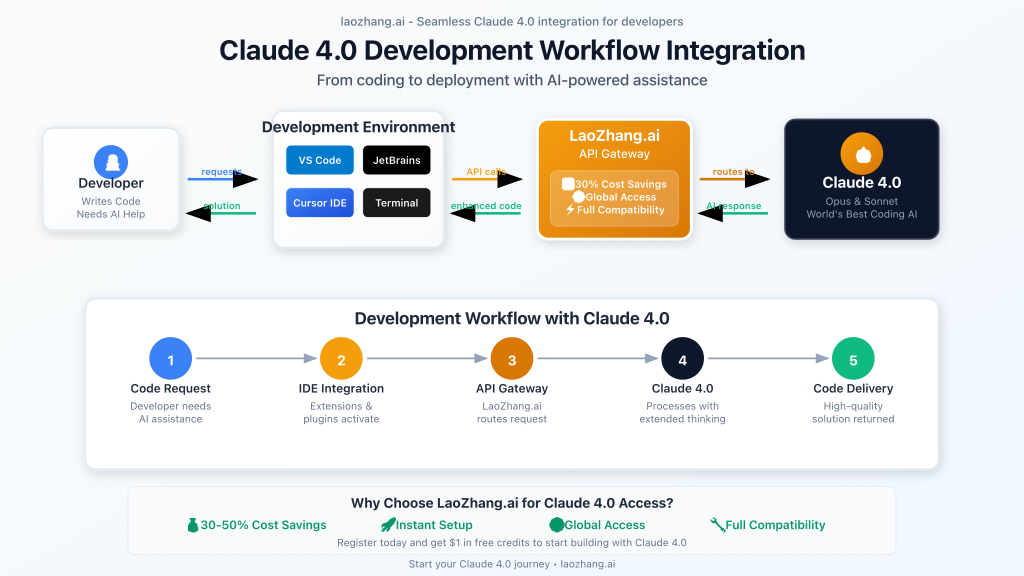The height and width of the screenshot is (576, 1024).
Task: Click the globe icon beside green Global Access
Action: pos(556,524)
